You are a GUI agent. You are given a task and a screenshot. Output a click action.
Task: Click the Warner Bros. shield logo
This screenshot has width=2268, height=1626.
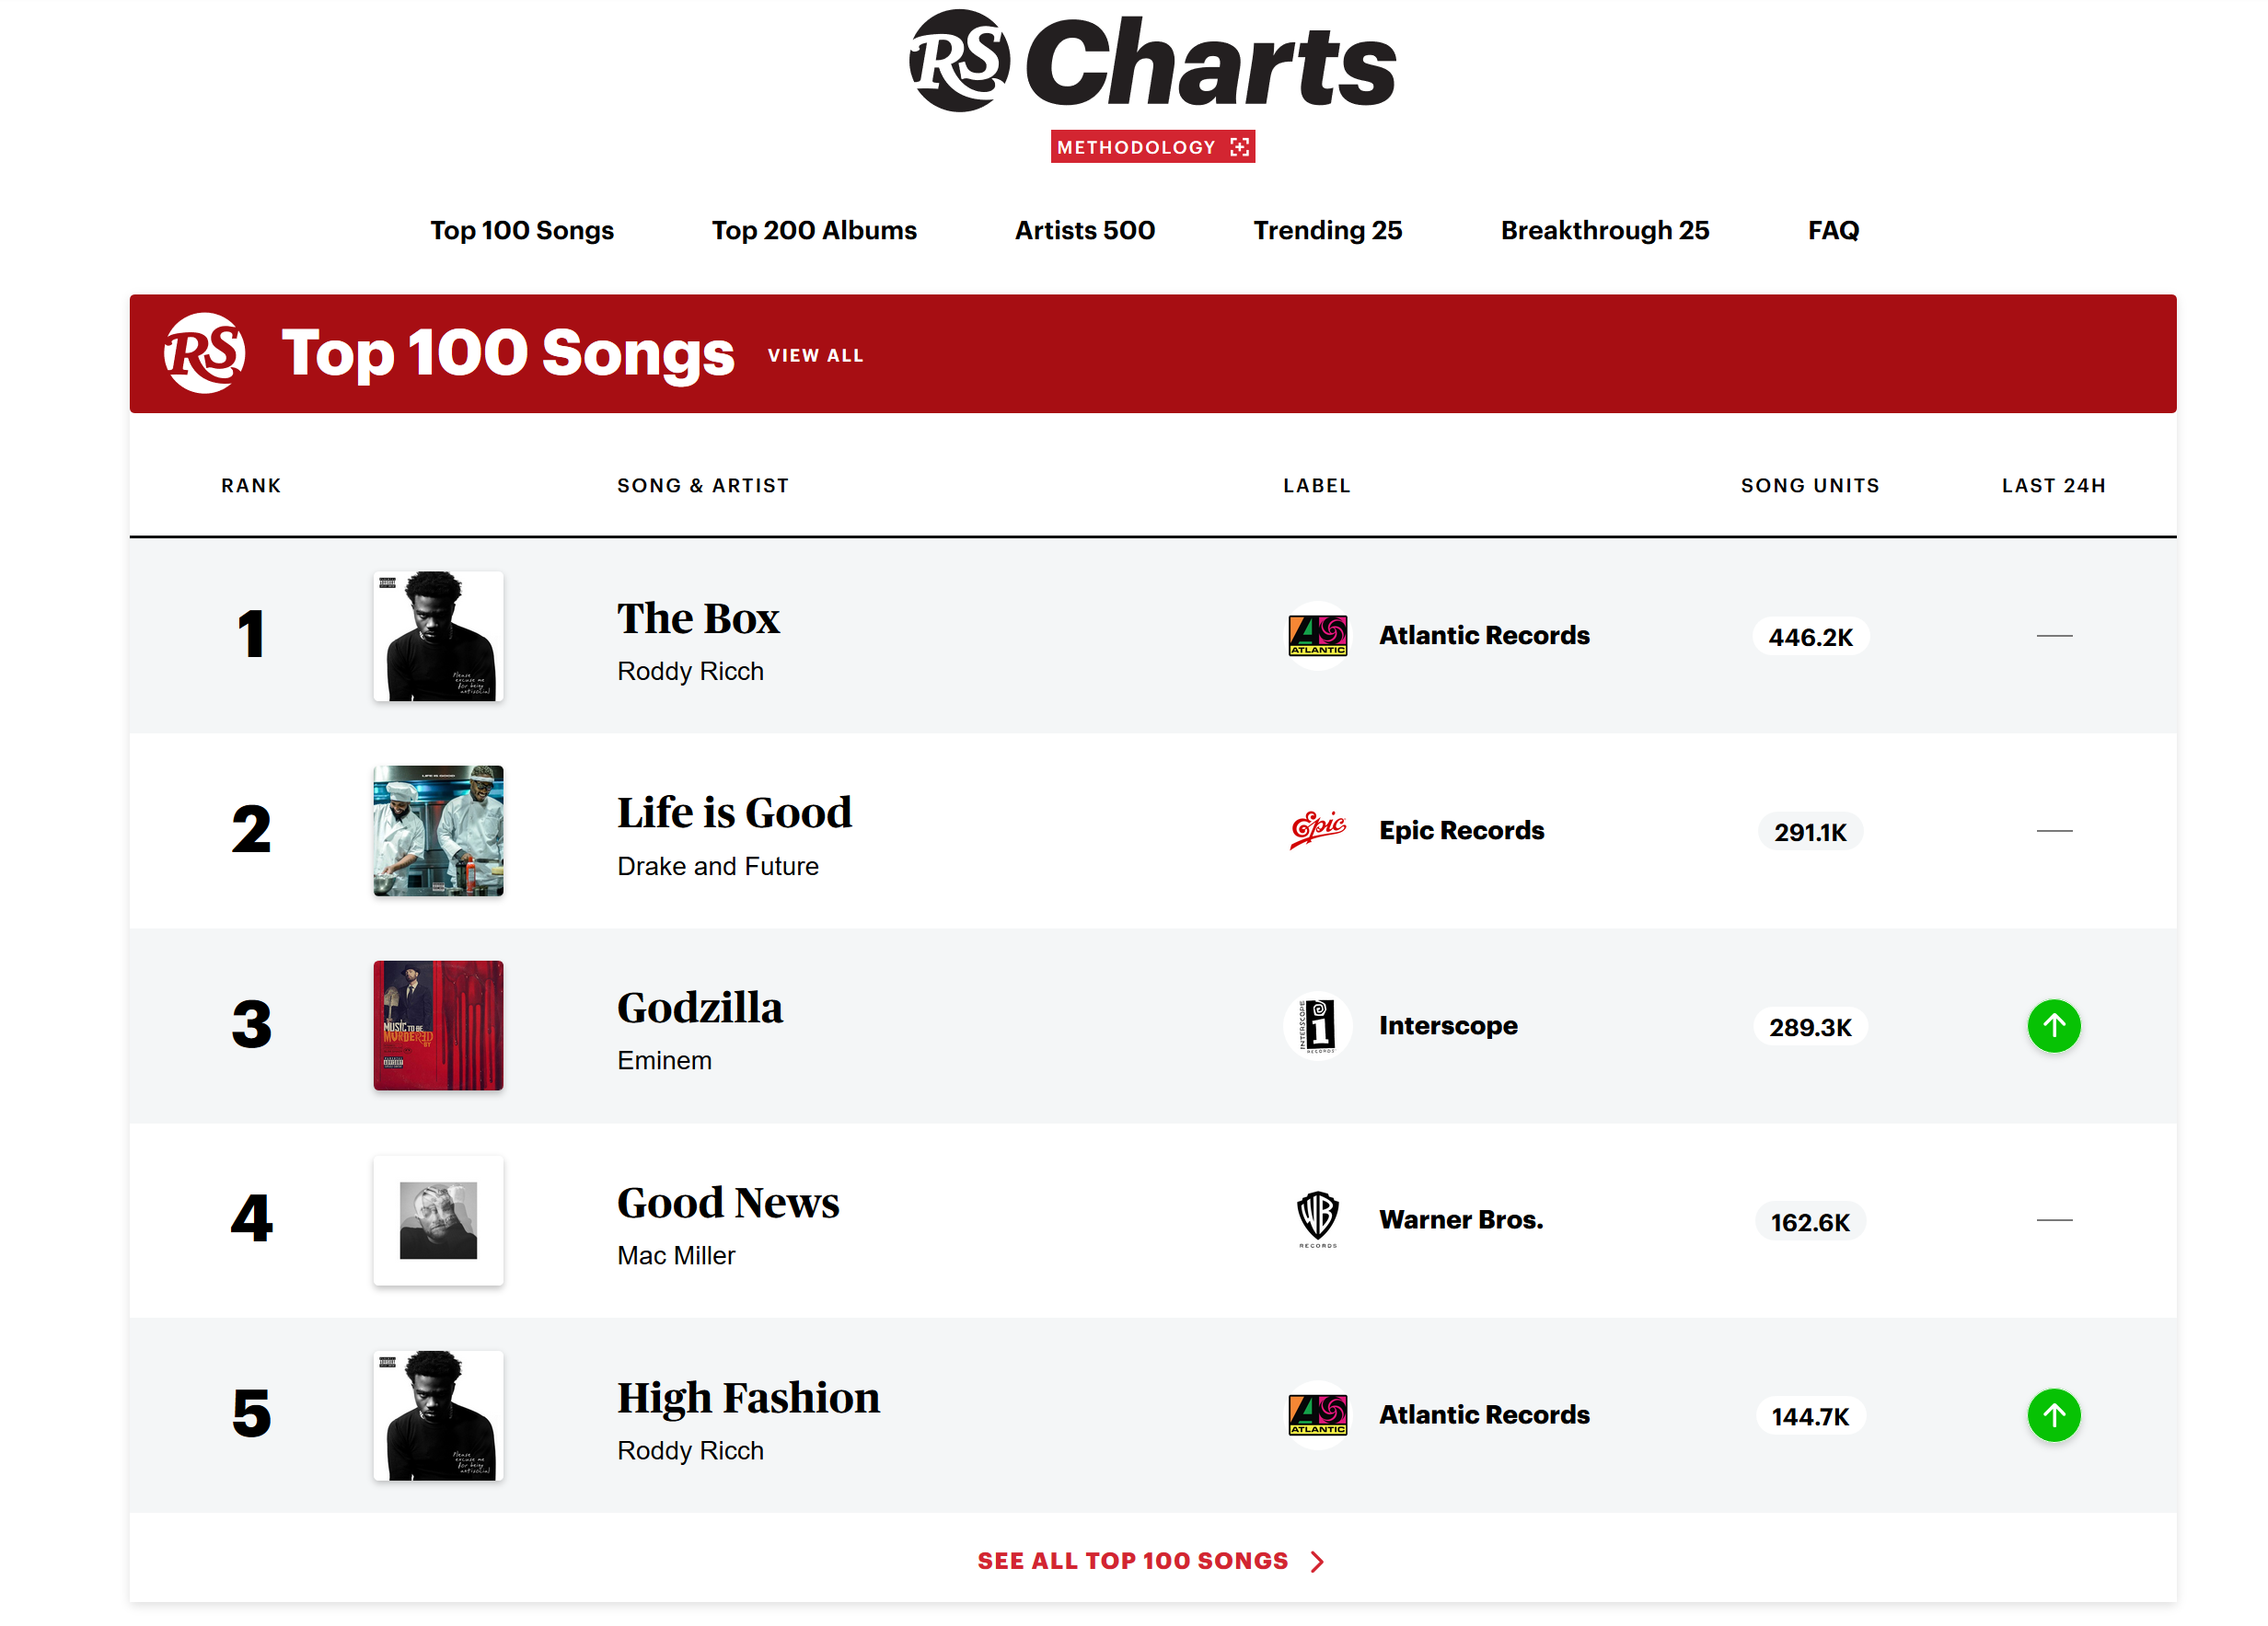[1317, 1219]
